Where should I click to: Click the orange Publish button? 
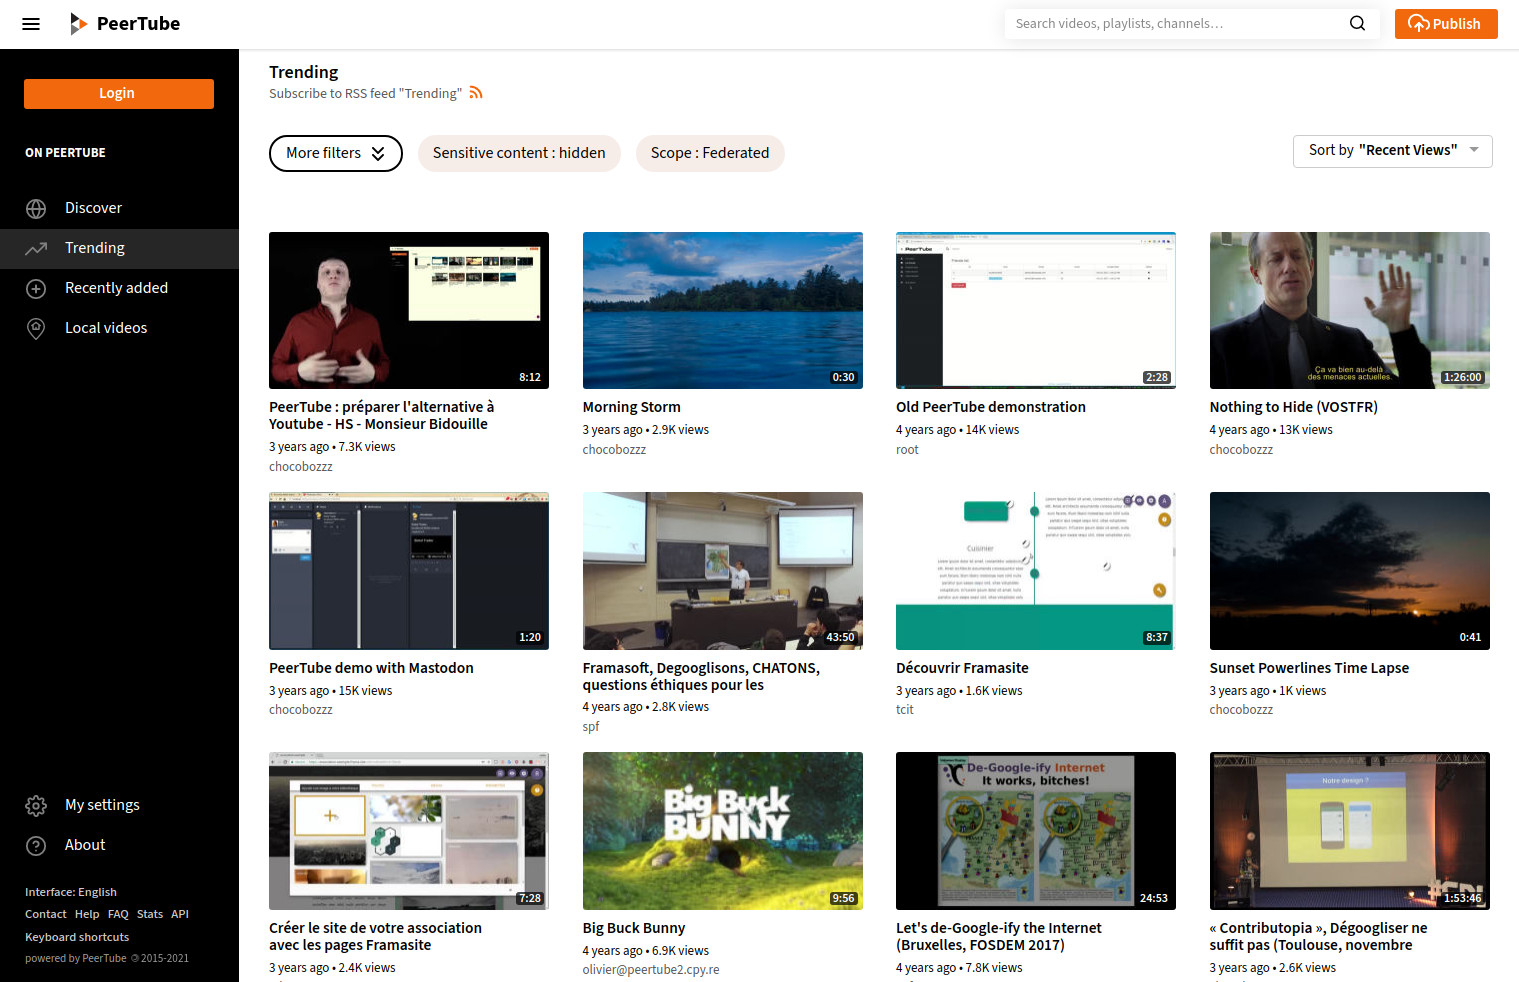(x=1445, y=23)
